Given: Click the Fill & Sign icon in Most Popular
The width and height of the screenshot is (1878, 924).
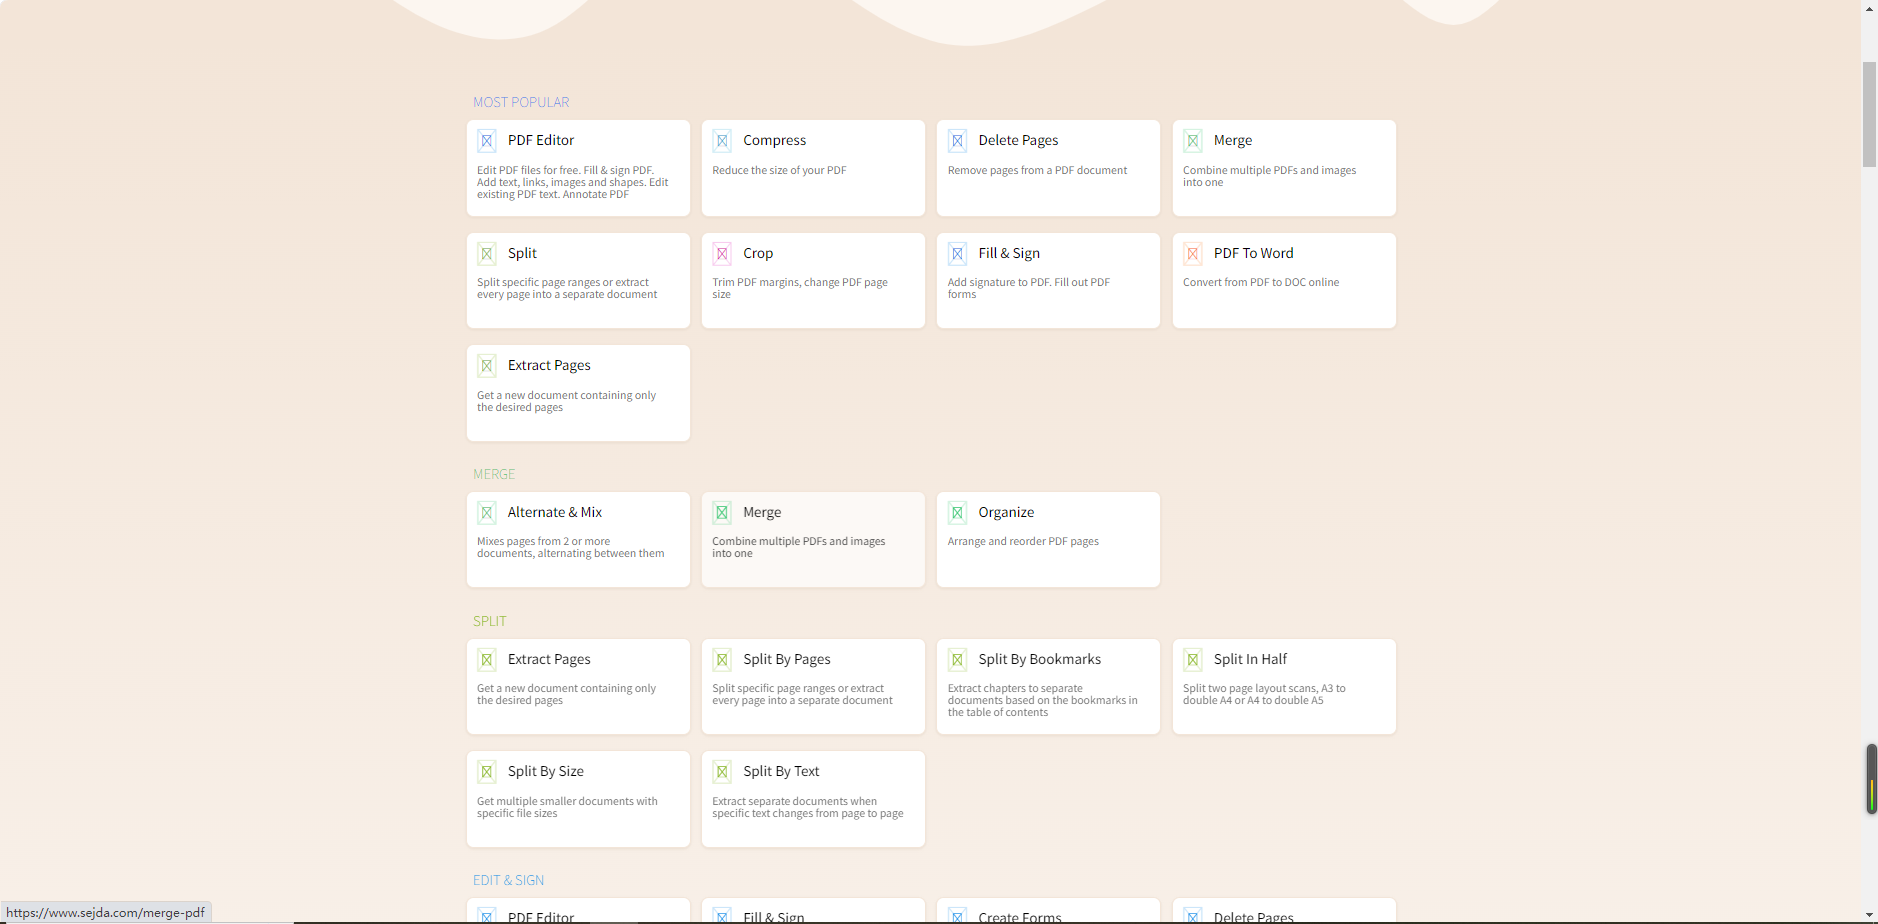Looking at the screenshot, I should click(x=958, y=254).
